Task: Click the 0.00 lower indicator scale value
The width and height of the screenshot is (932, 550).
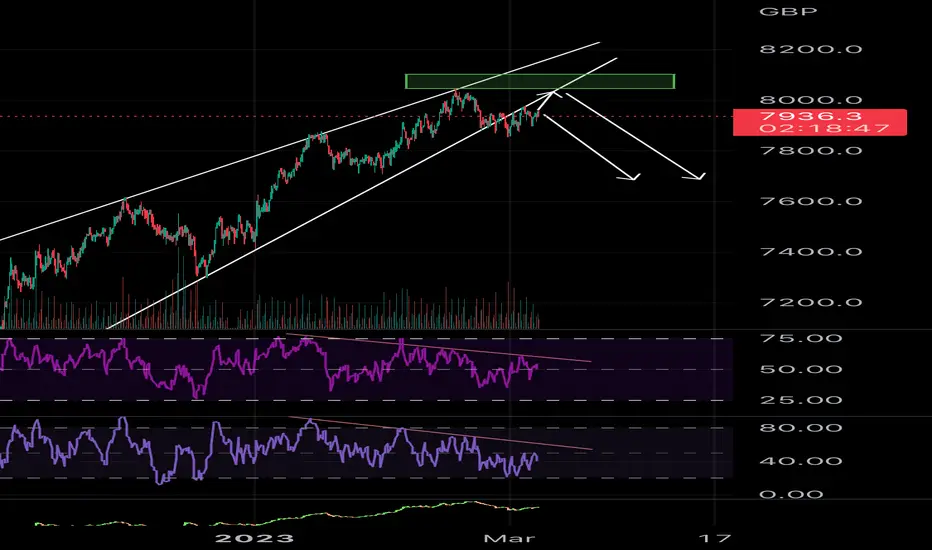Action: (791, 495)
